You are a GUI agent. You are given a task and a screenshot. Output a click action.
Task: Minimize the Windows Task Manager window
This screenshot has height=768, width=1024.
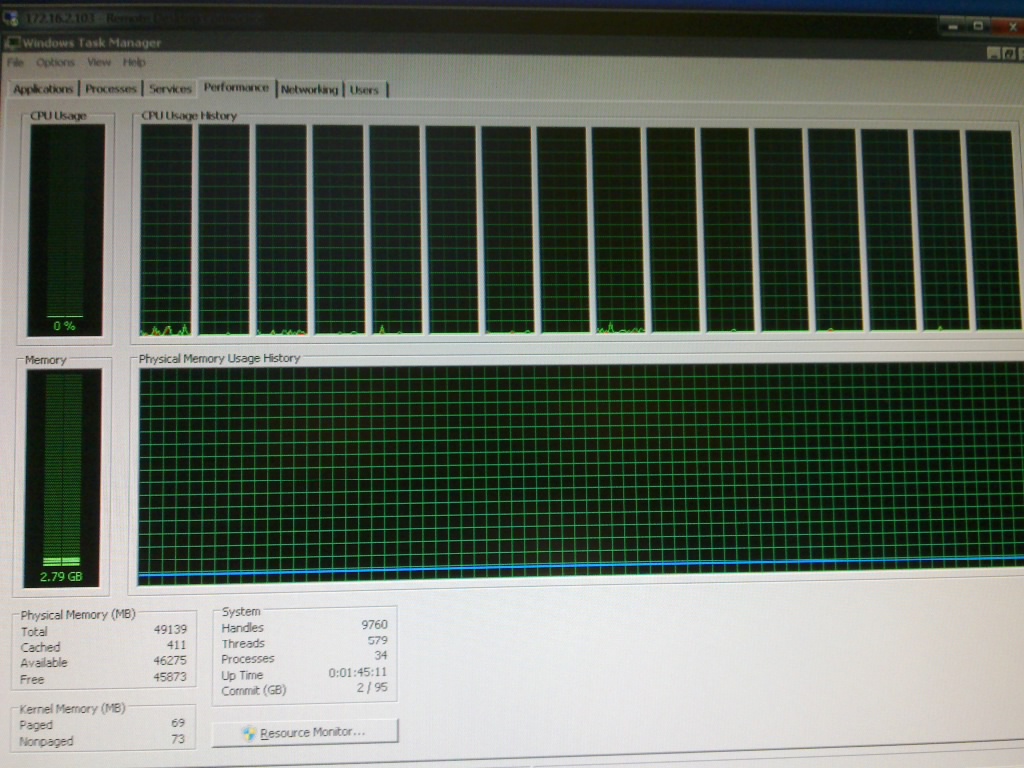(x=994, y=52)
